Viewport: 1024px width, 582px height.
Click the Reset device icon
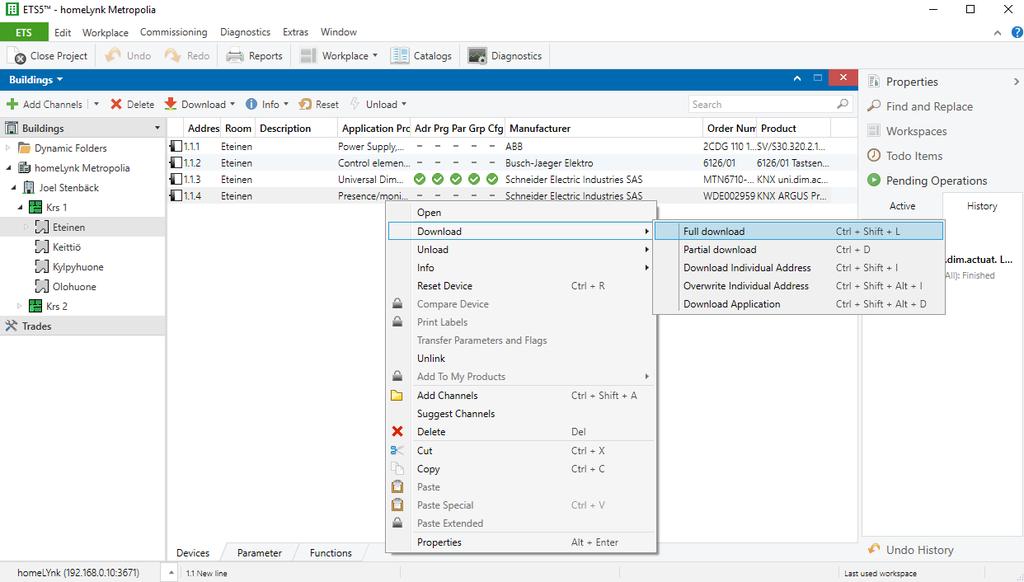(305, 104)
